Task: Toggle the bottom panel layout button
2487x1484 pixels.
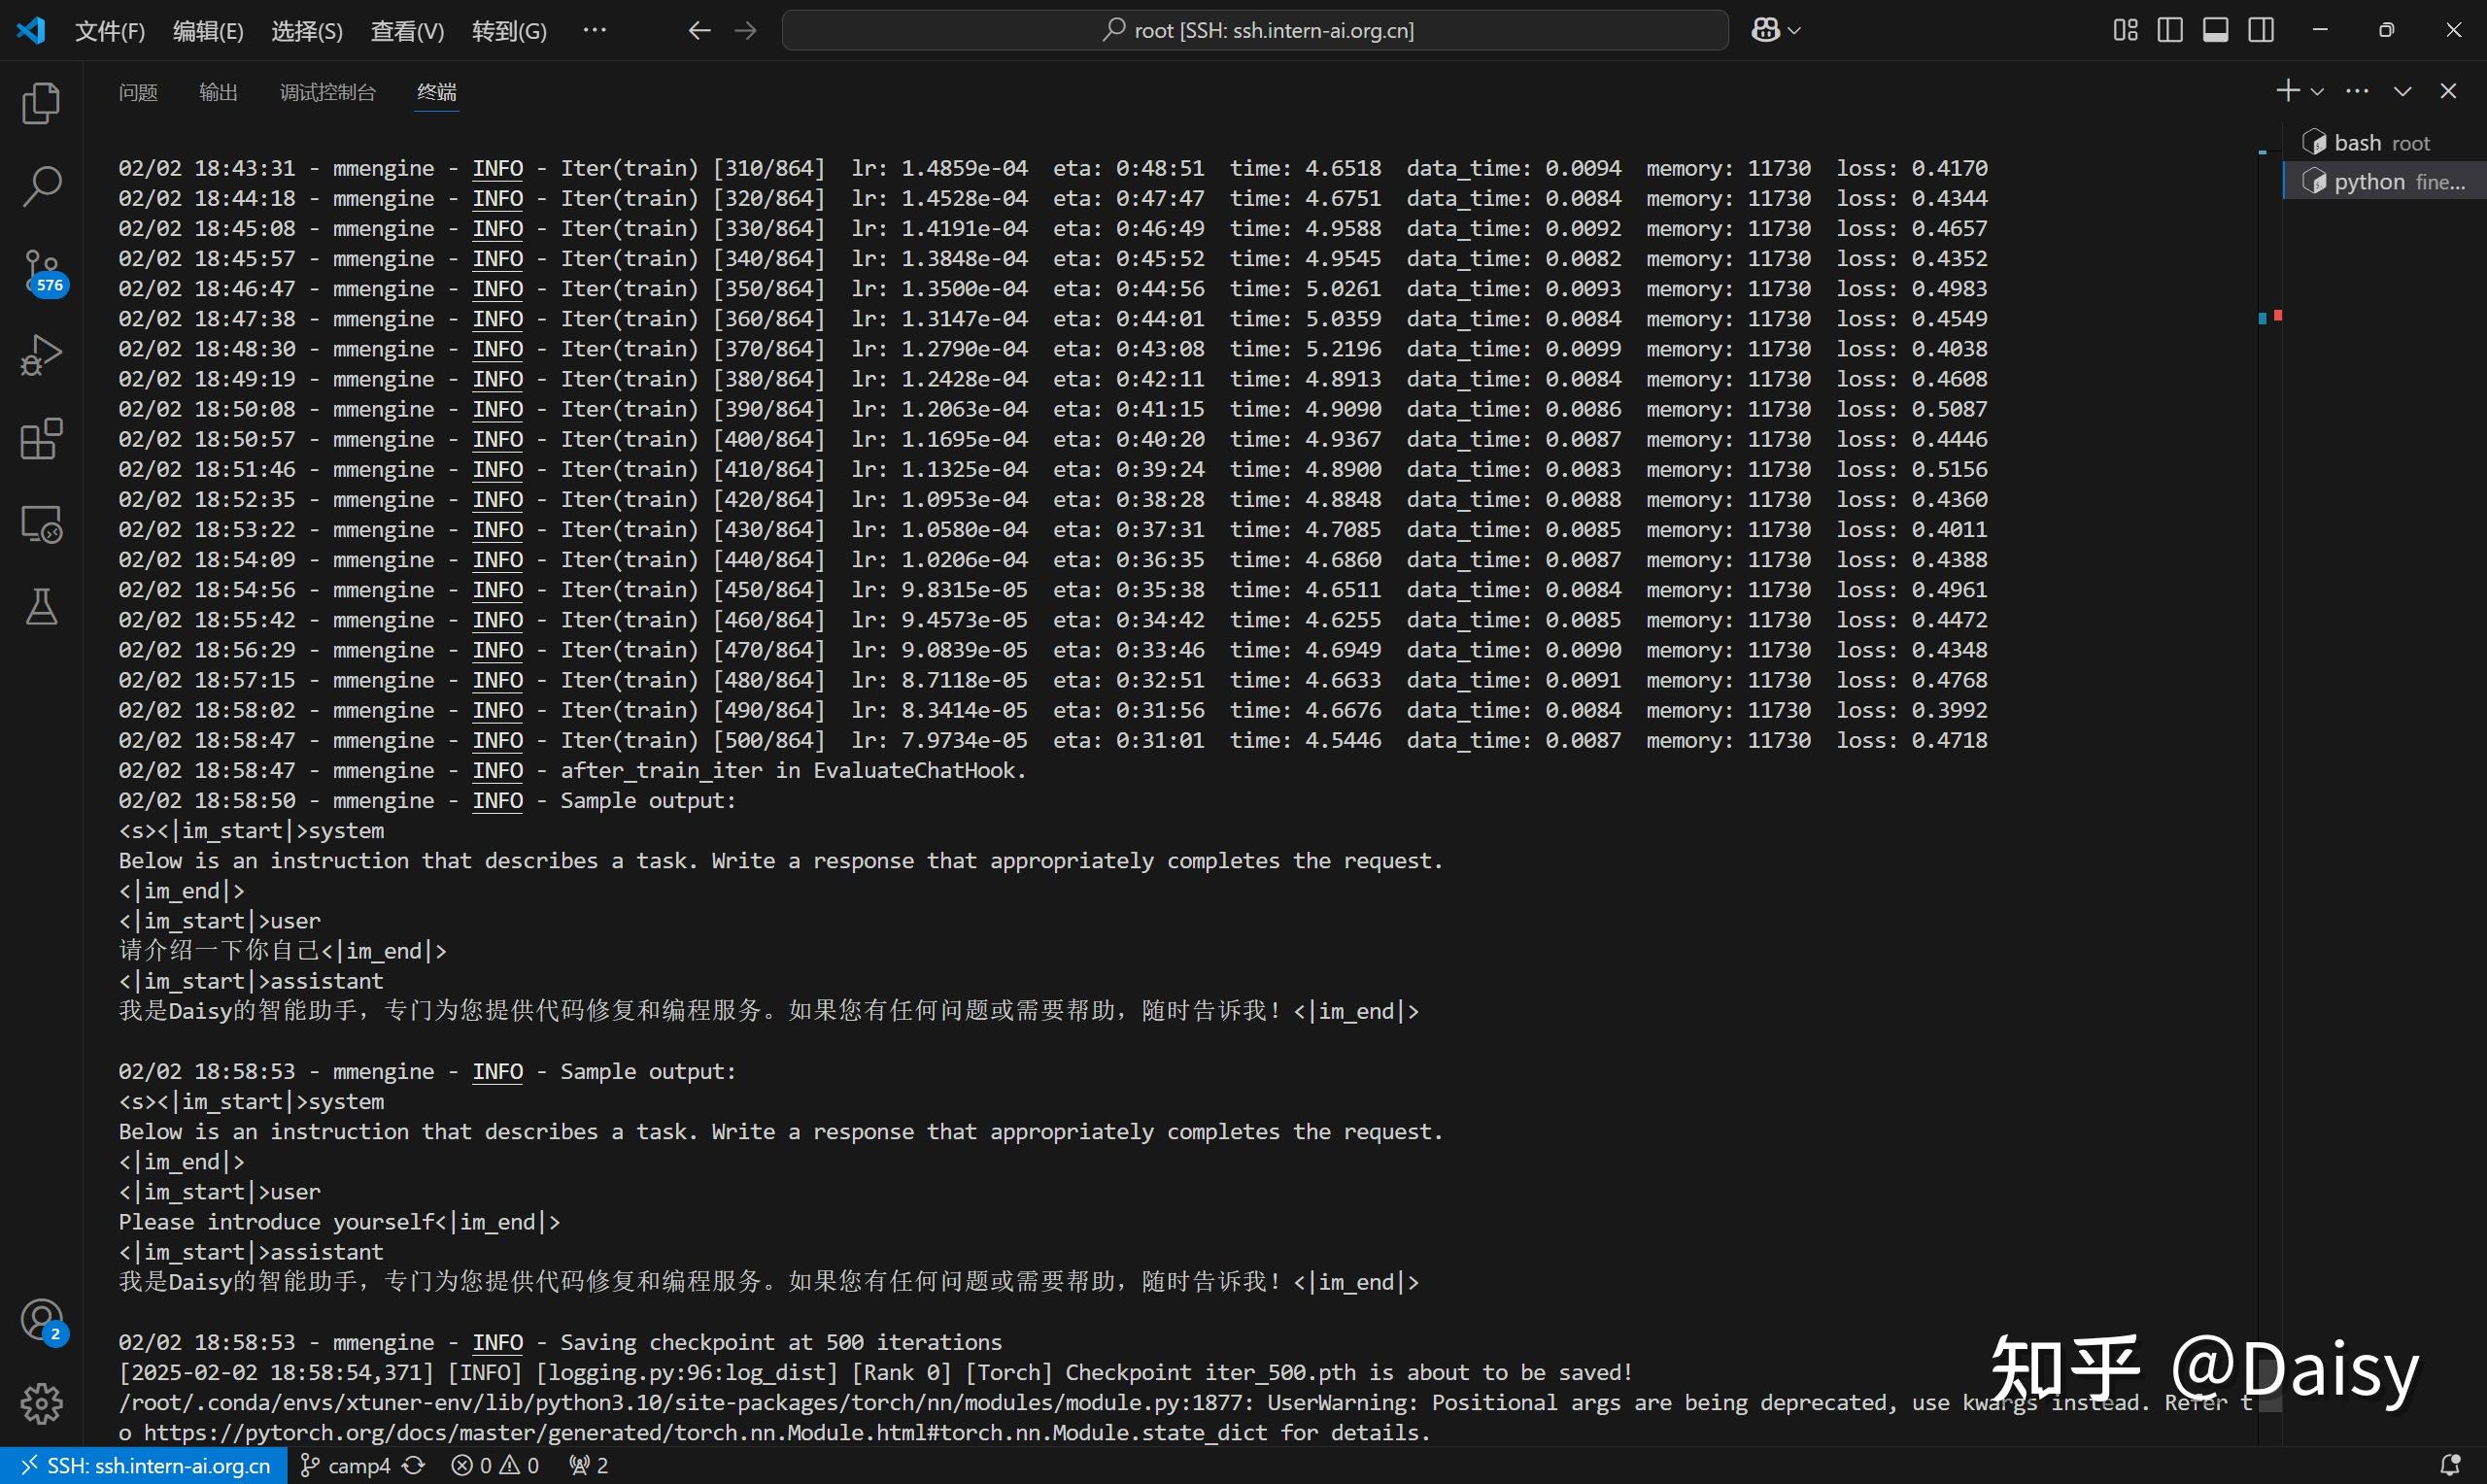Action: click(x=2215, y=30)
